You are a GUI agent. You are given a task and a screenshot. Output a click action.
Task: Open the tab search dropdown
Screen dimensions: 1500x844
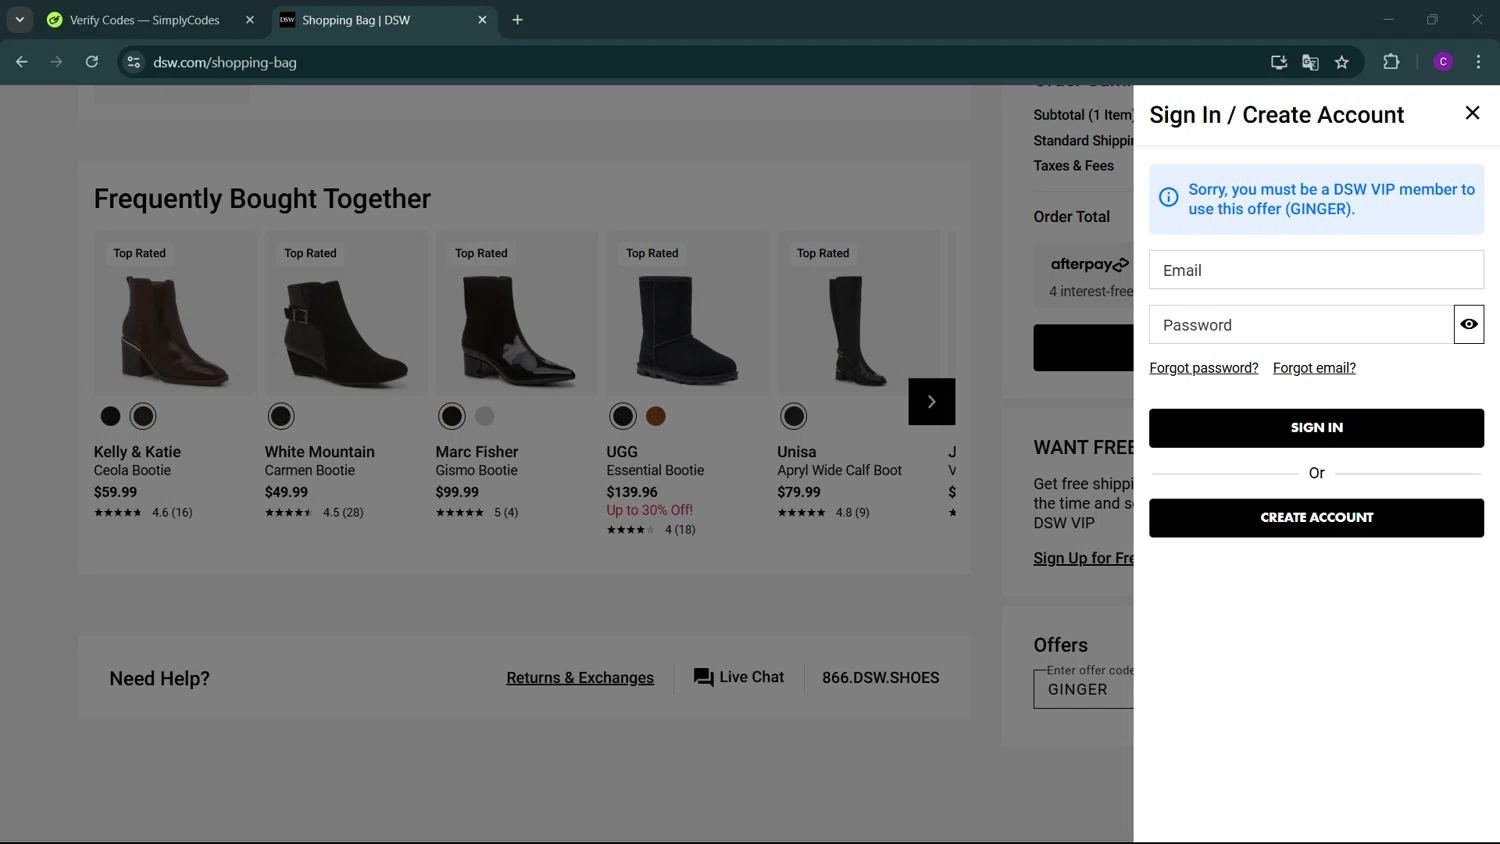pyautogui.click(x=19, y=20)
